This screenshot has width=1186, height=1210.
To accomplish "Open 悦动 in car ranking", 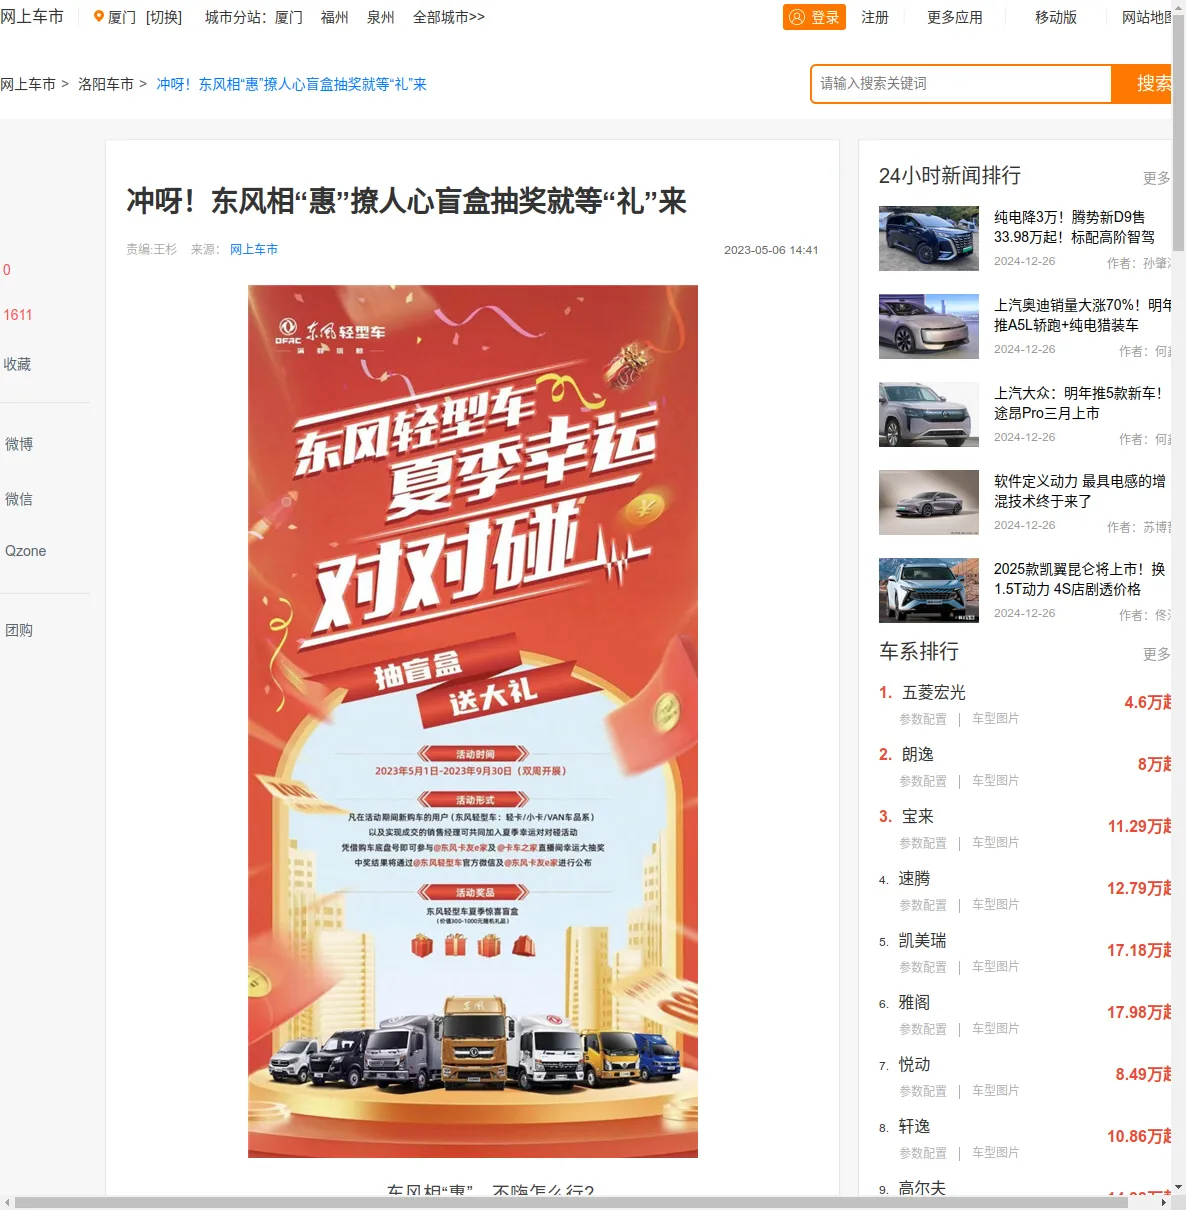I will point(914,1064).
